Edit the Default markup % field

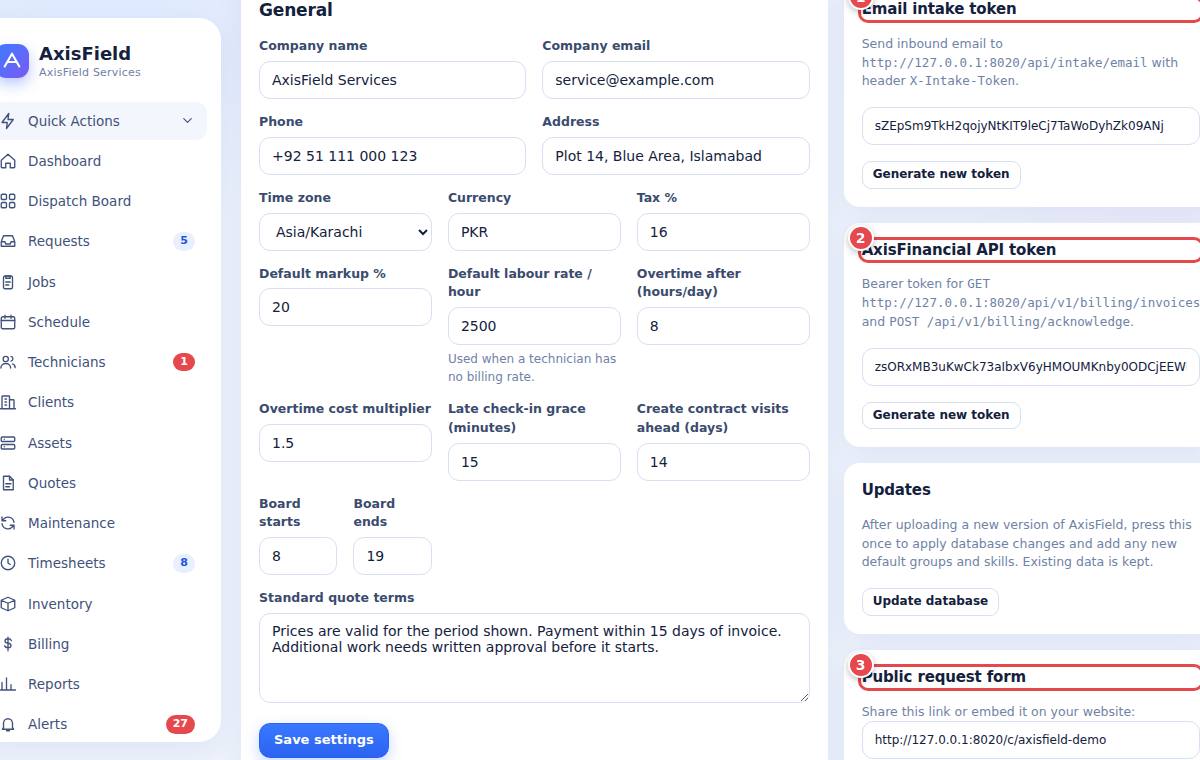click(345, 307)
